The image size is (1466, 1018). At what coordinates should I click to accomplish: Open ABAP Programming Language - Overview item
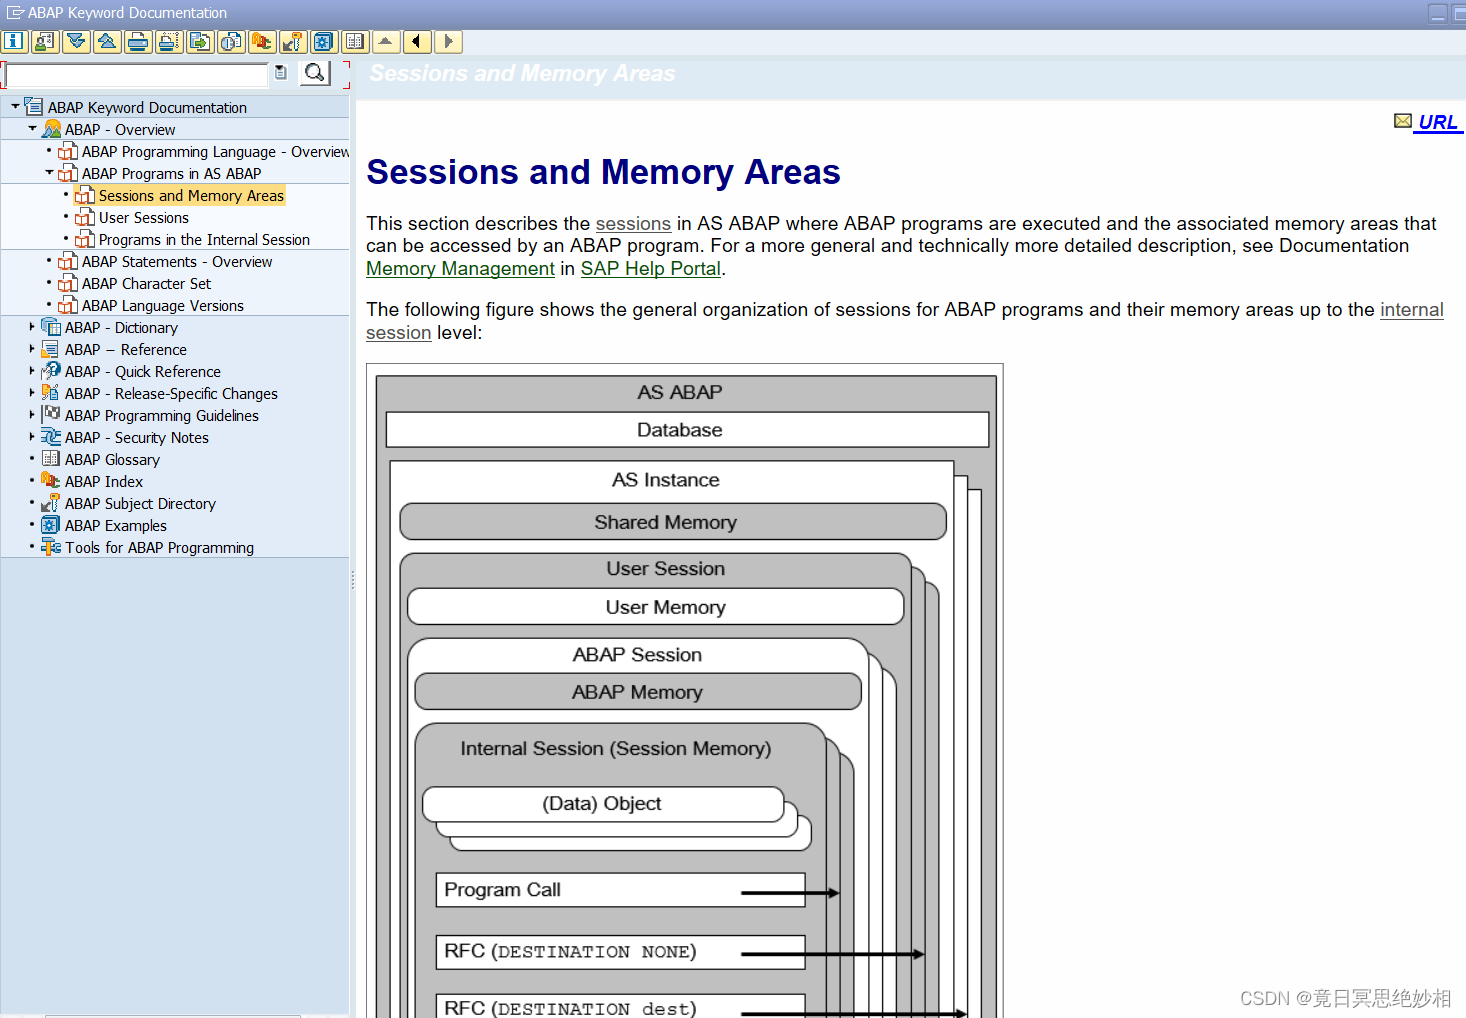(x=215, y=152)
